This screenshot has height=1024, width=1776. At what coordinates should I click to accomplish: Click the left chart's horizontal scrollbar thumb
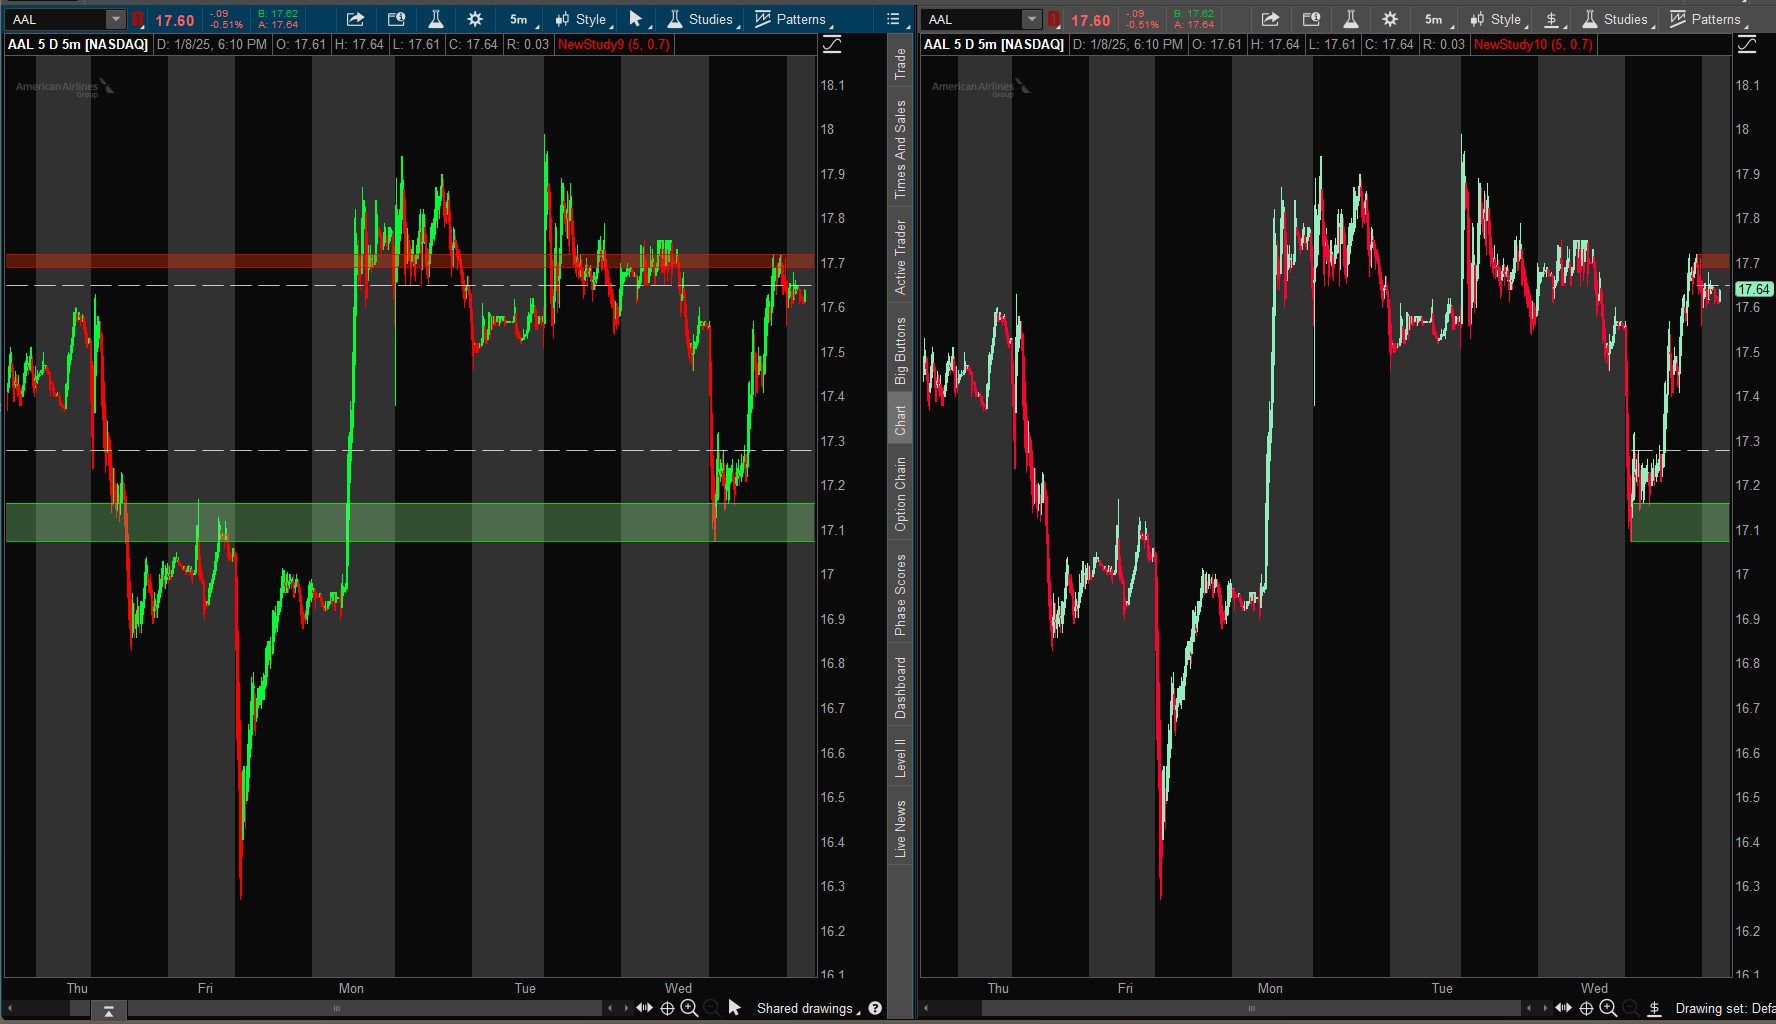click(x=336, y=1008)
